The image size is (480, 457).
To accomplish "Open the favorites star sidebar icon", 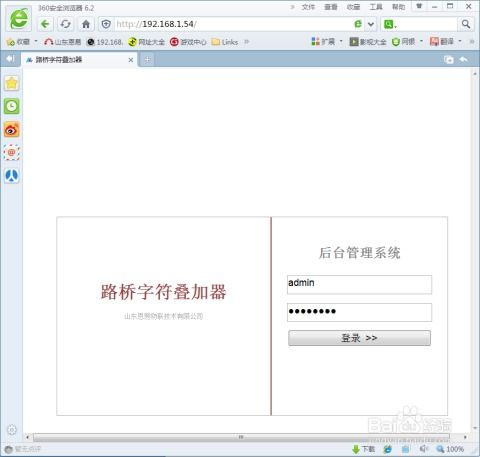I will (12, 83).
